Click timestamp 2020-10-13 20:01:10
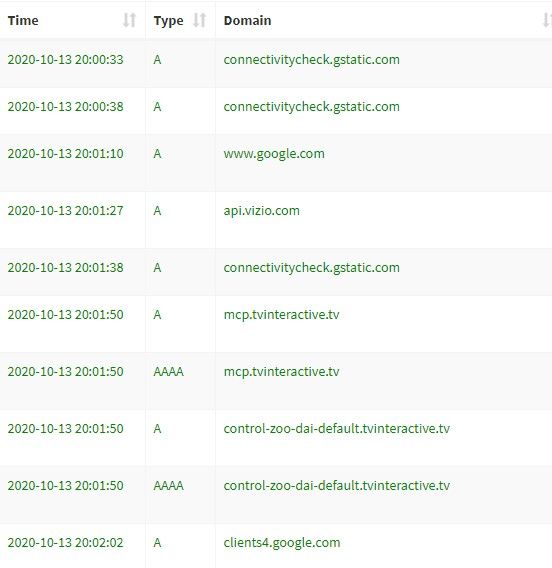Viewport: 552px width, 568px height. (66, 154)
